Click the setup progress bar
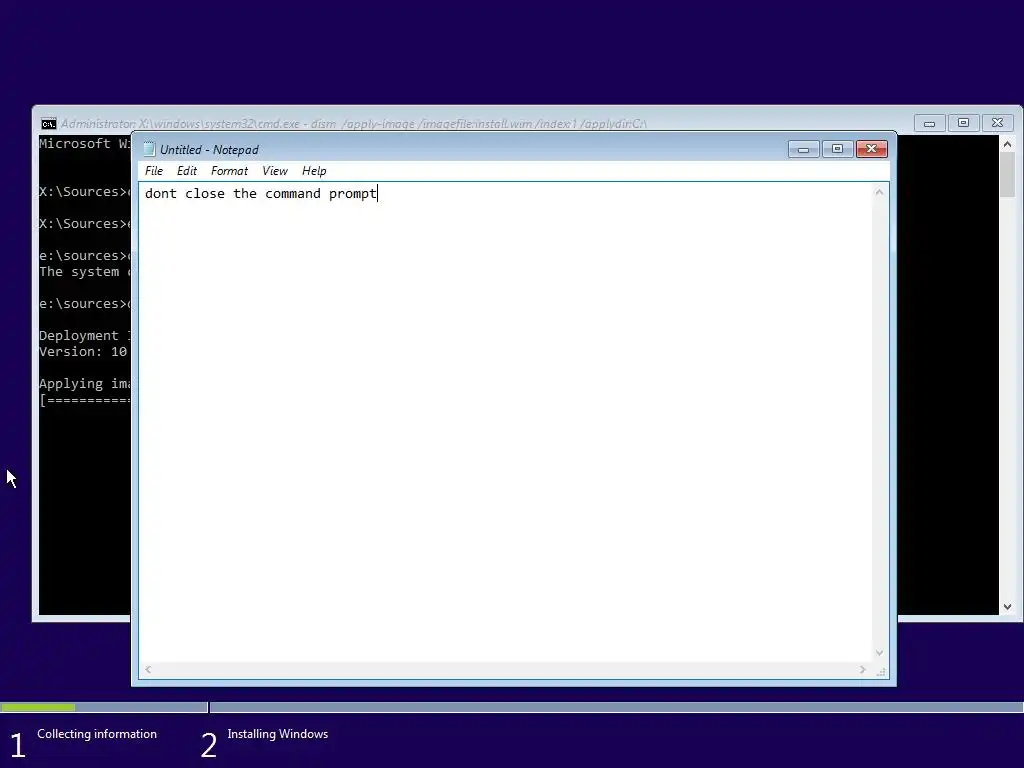 coord(512,707)
